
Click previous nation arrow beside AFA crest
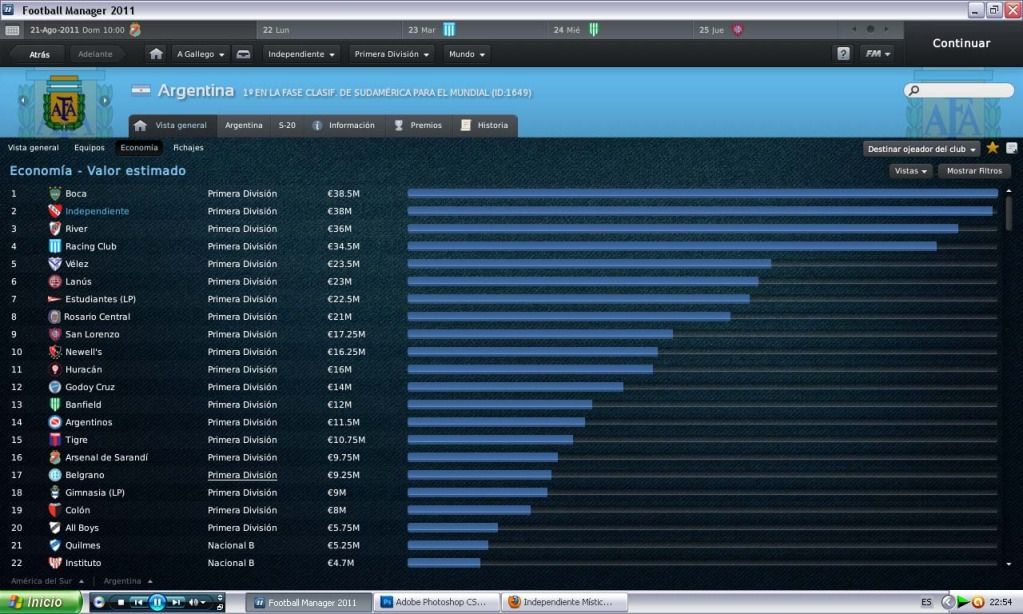pyautogui.click(x=23, y=100)
